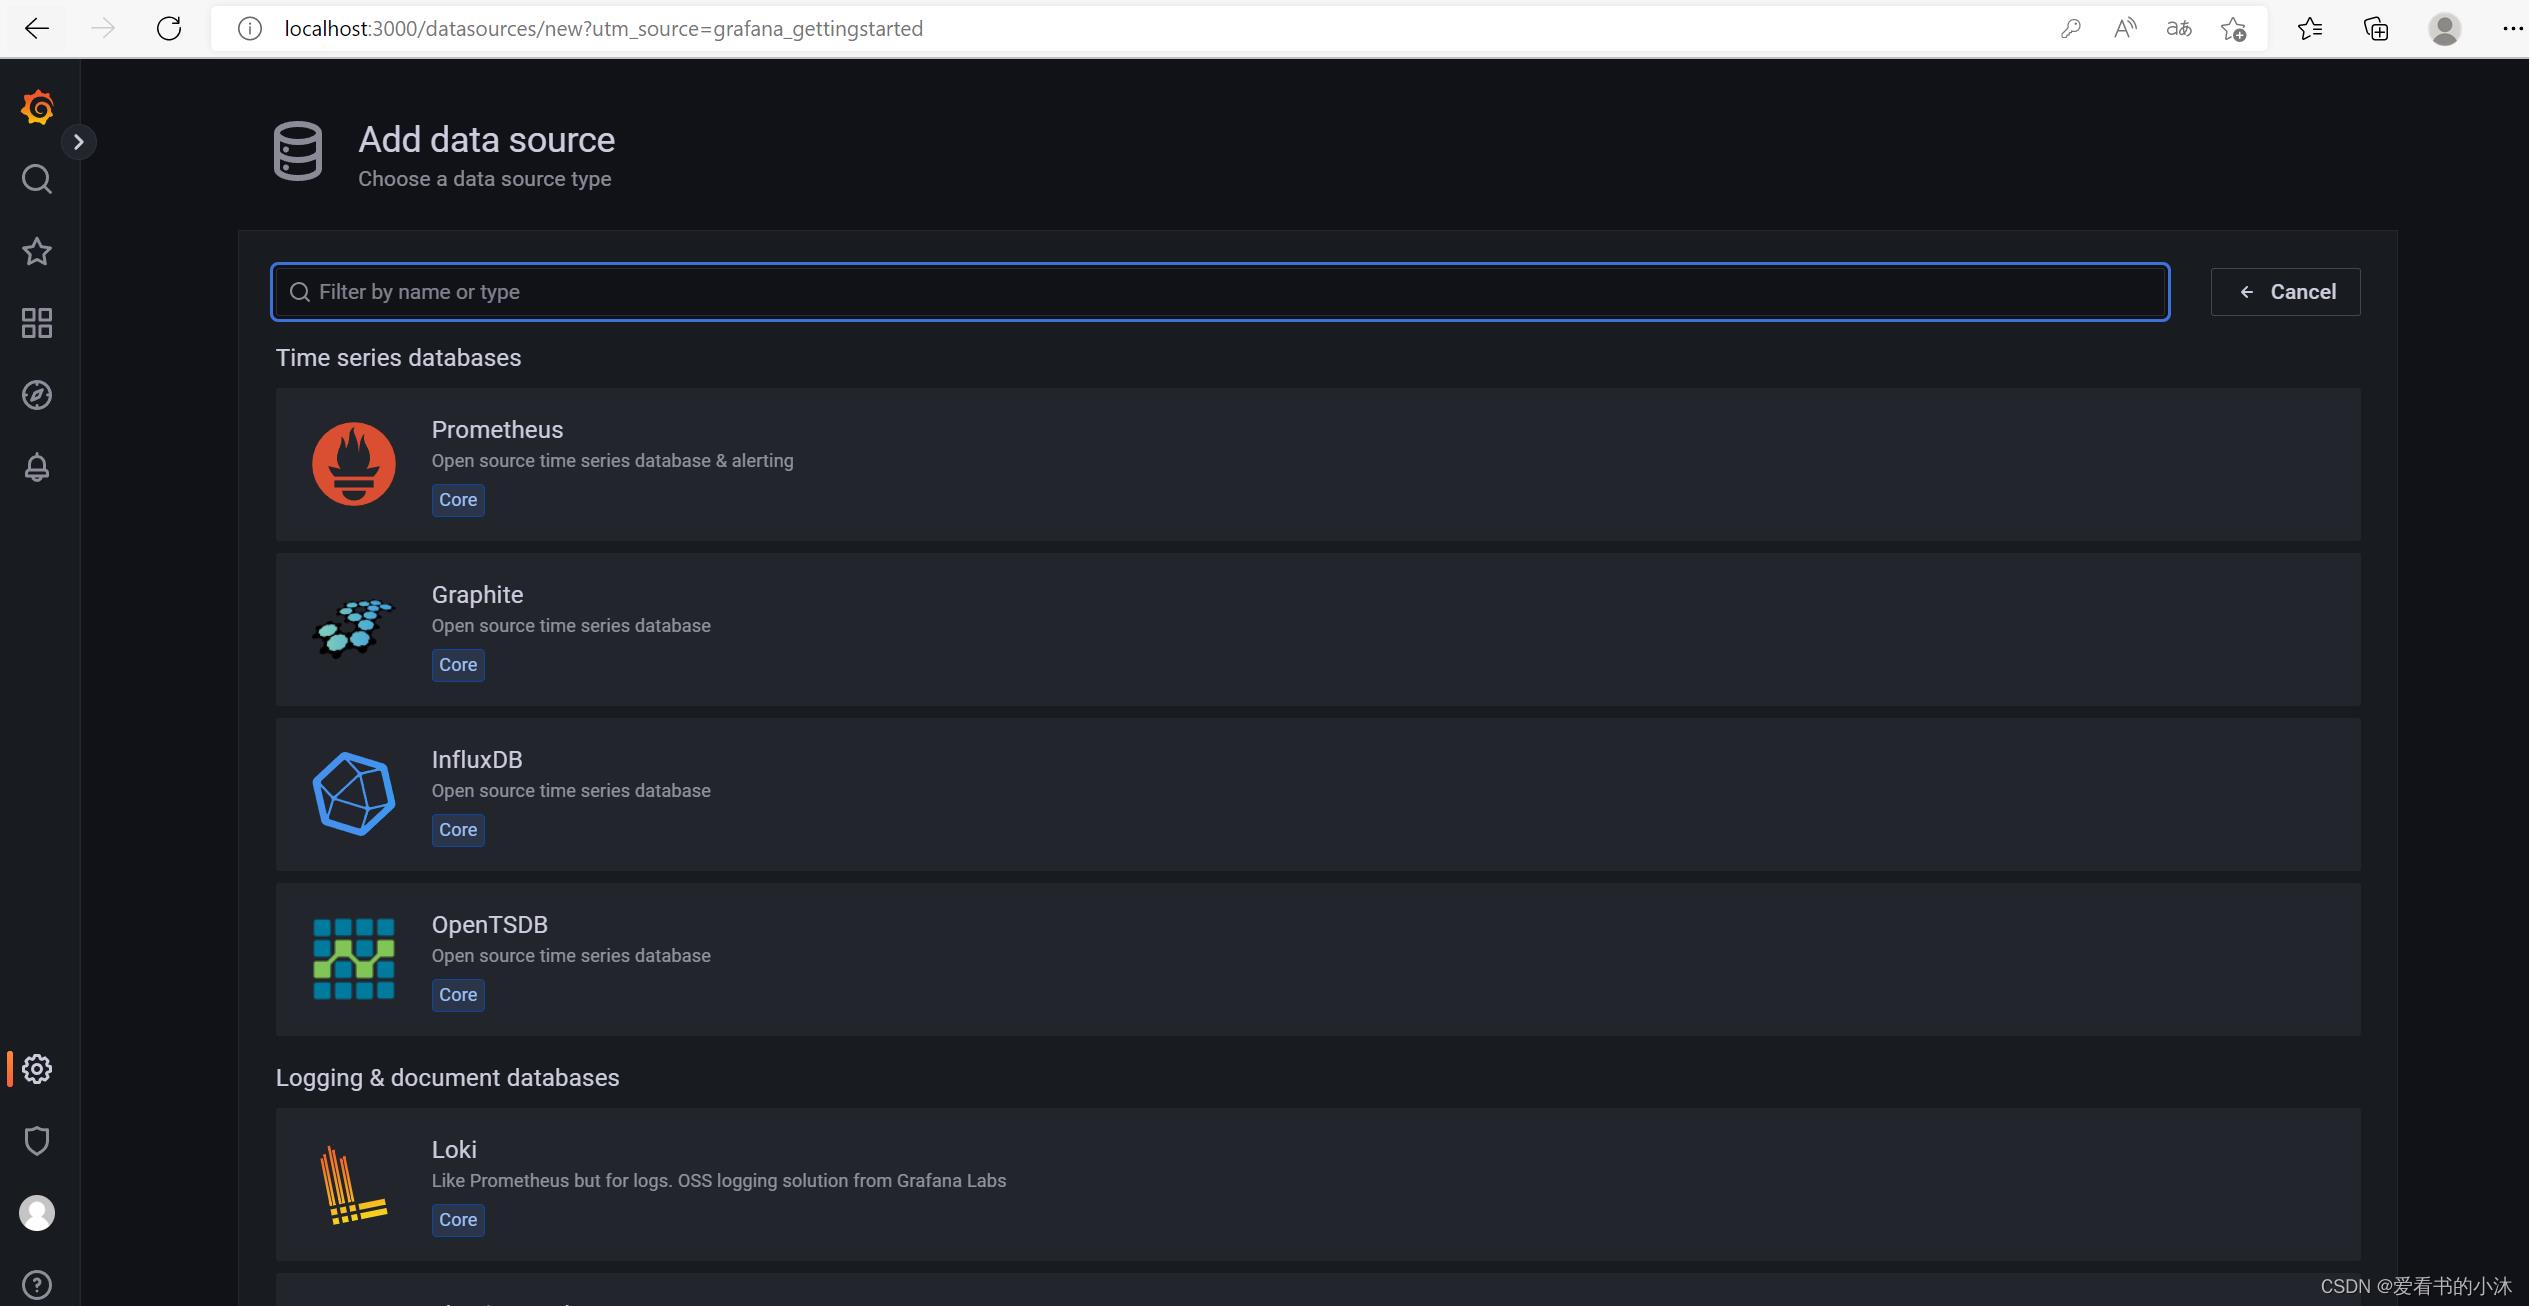Open Configuration gear icon in sidebar
This screenshot has height=1306, width=2529.
37,1069
